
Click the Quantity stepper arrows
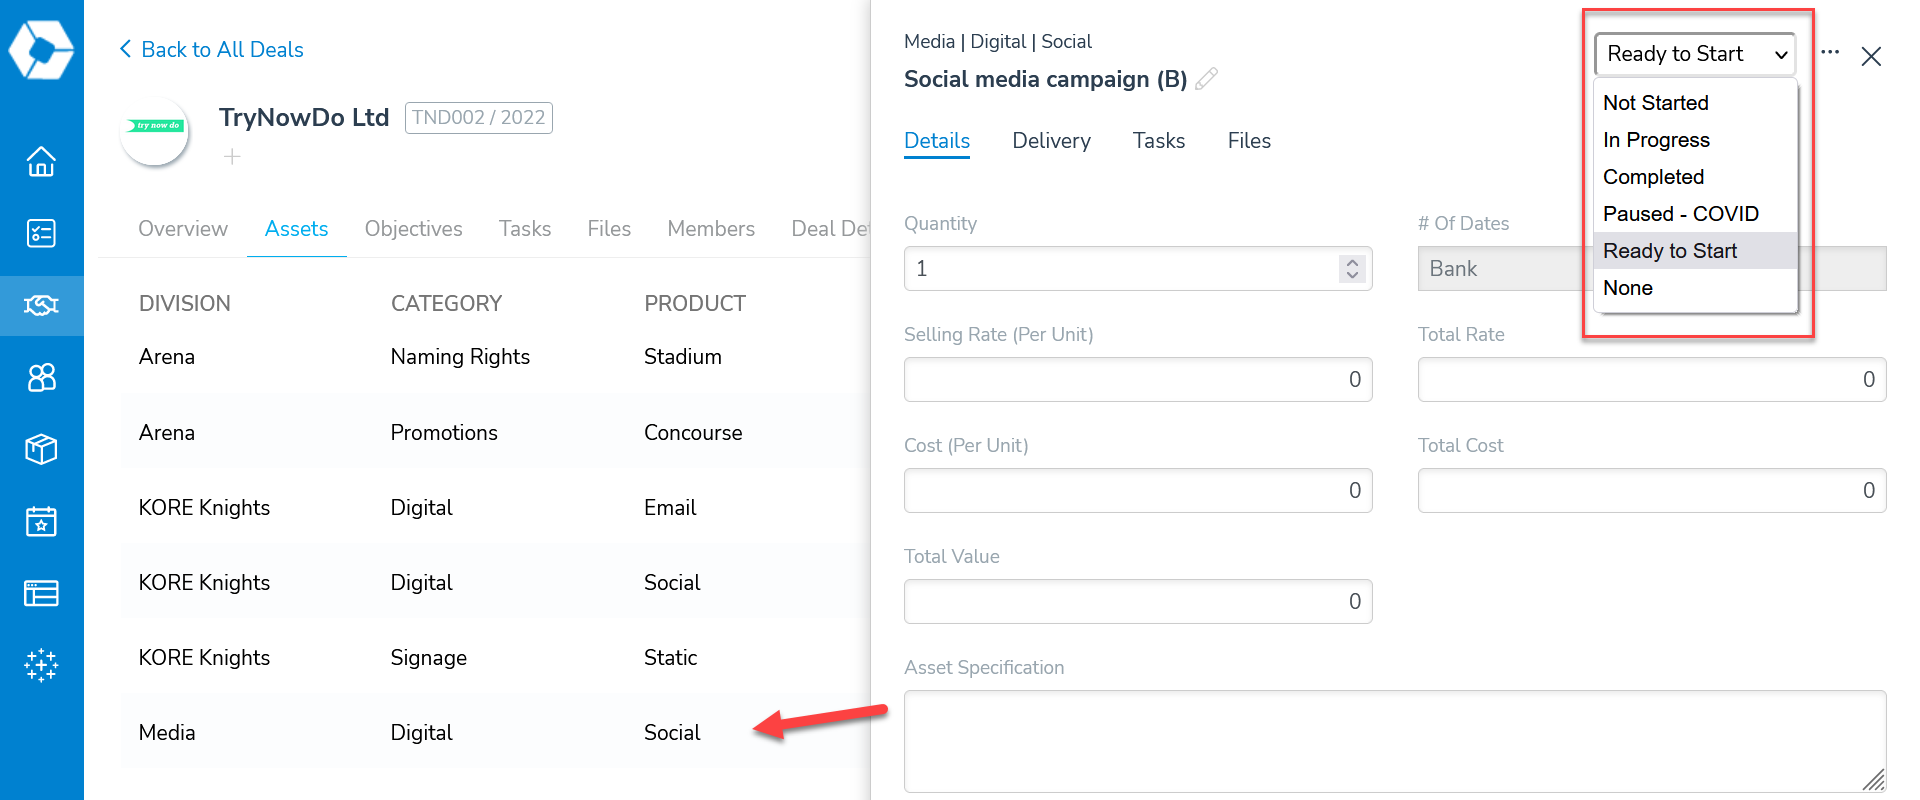[x=1352, y=269]
